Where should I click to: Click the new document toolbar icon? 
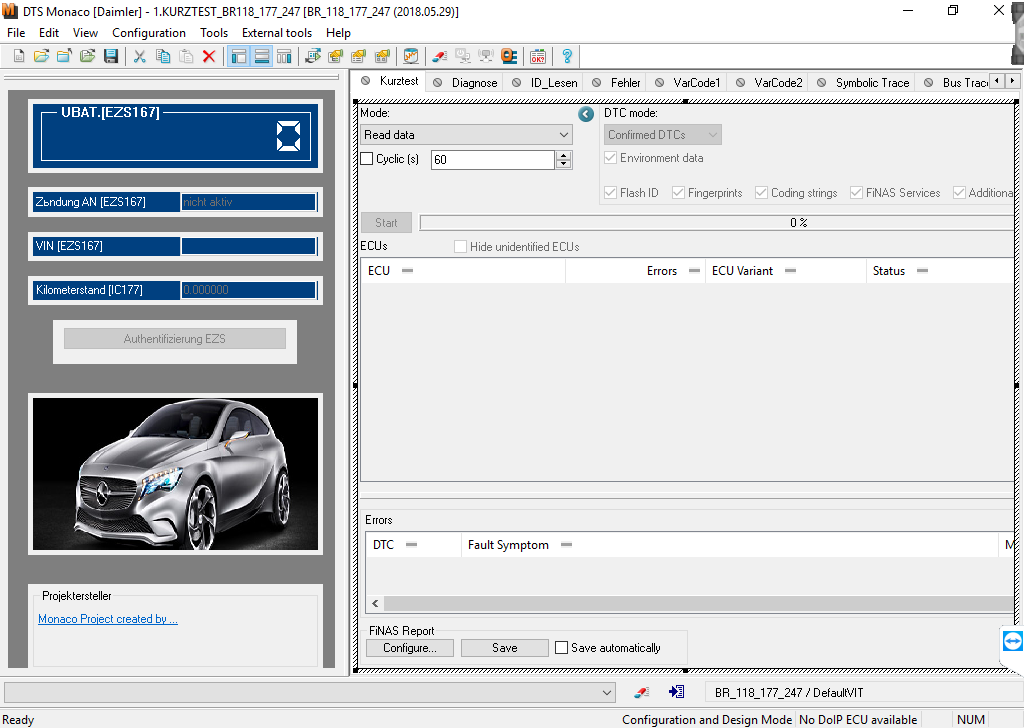(19, 56)
